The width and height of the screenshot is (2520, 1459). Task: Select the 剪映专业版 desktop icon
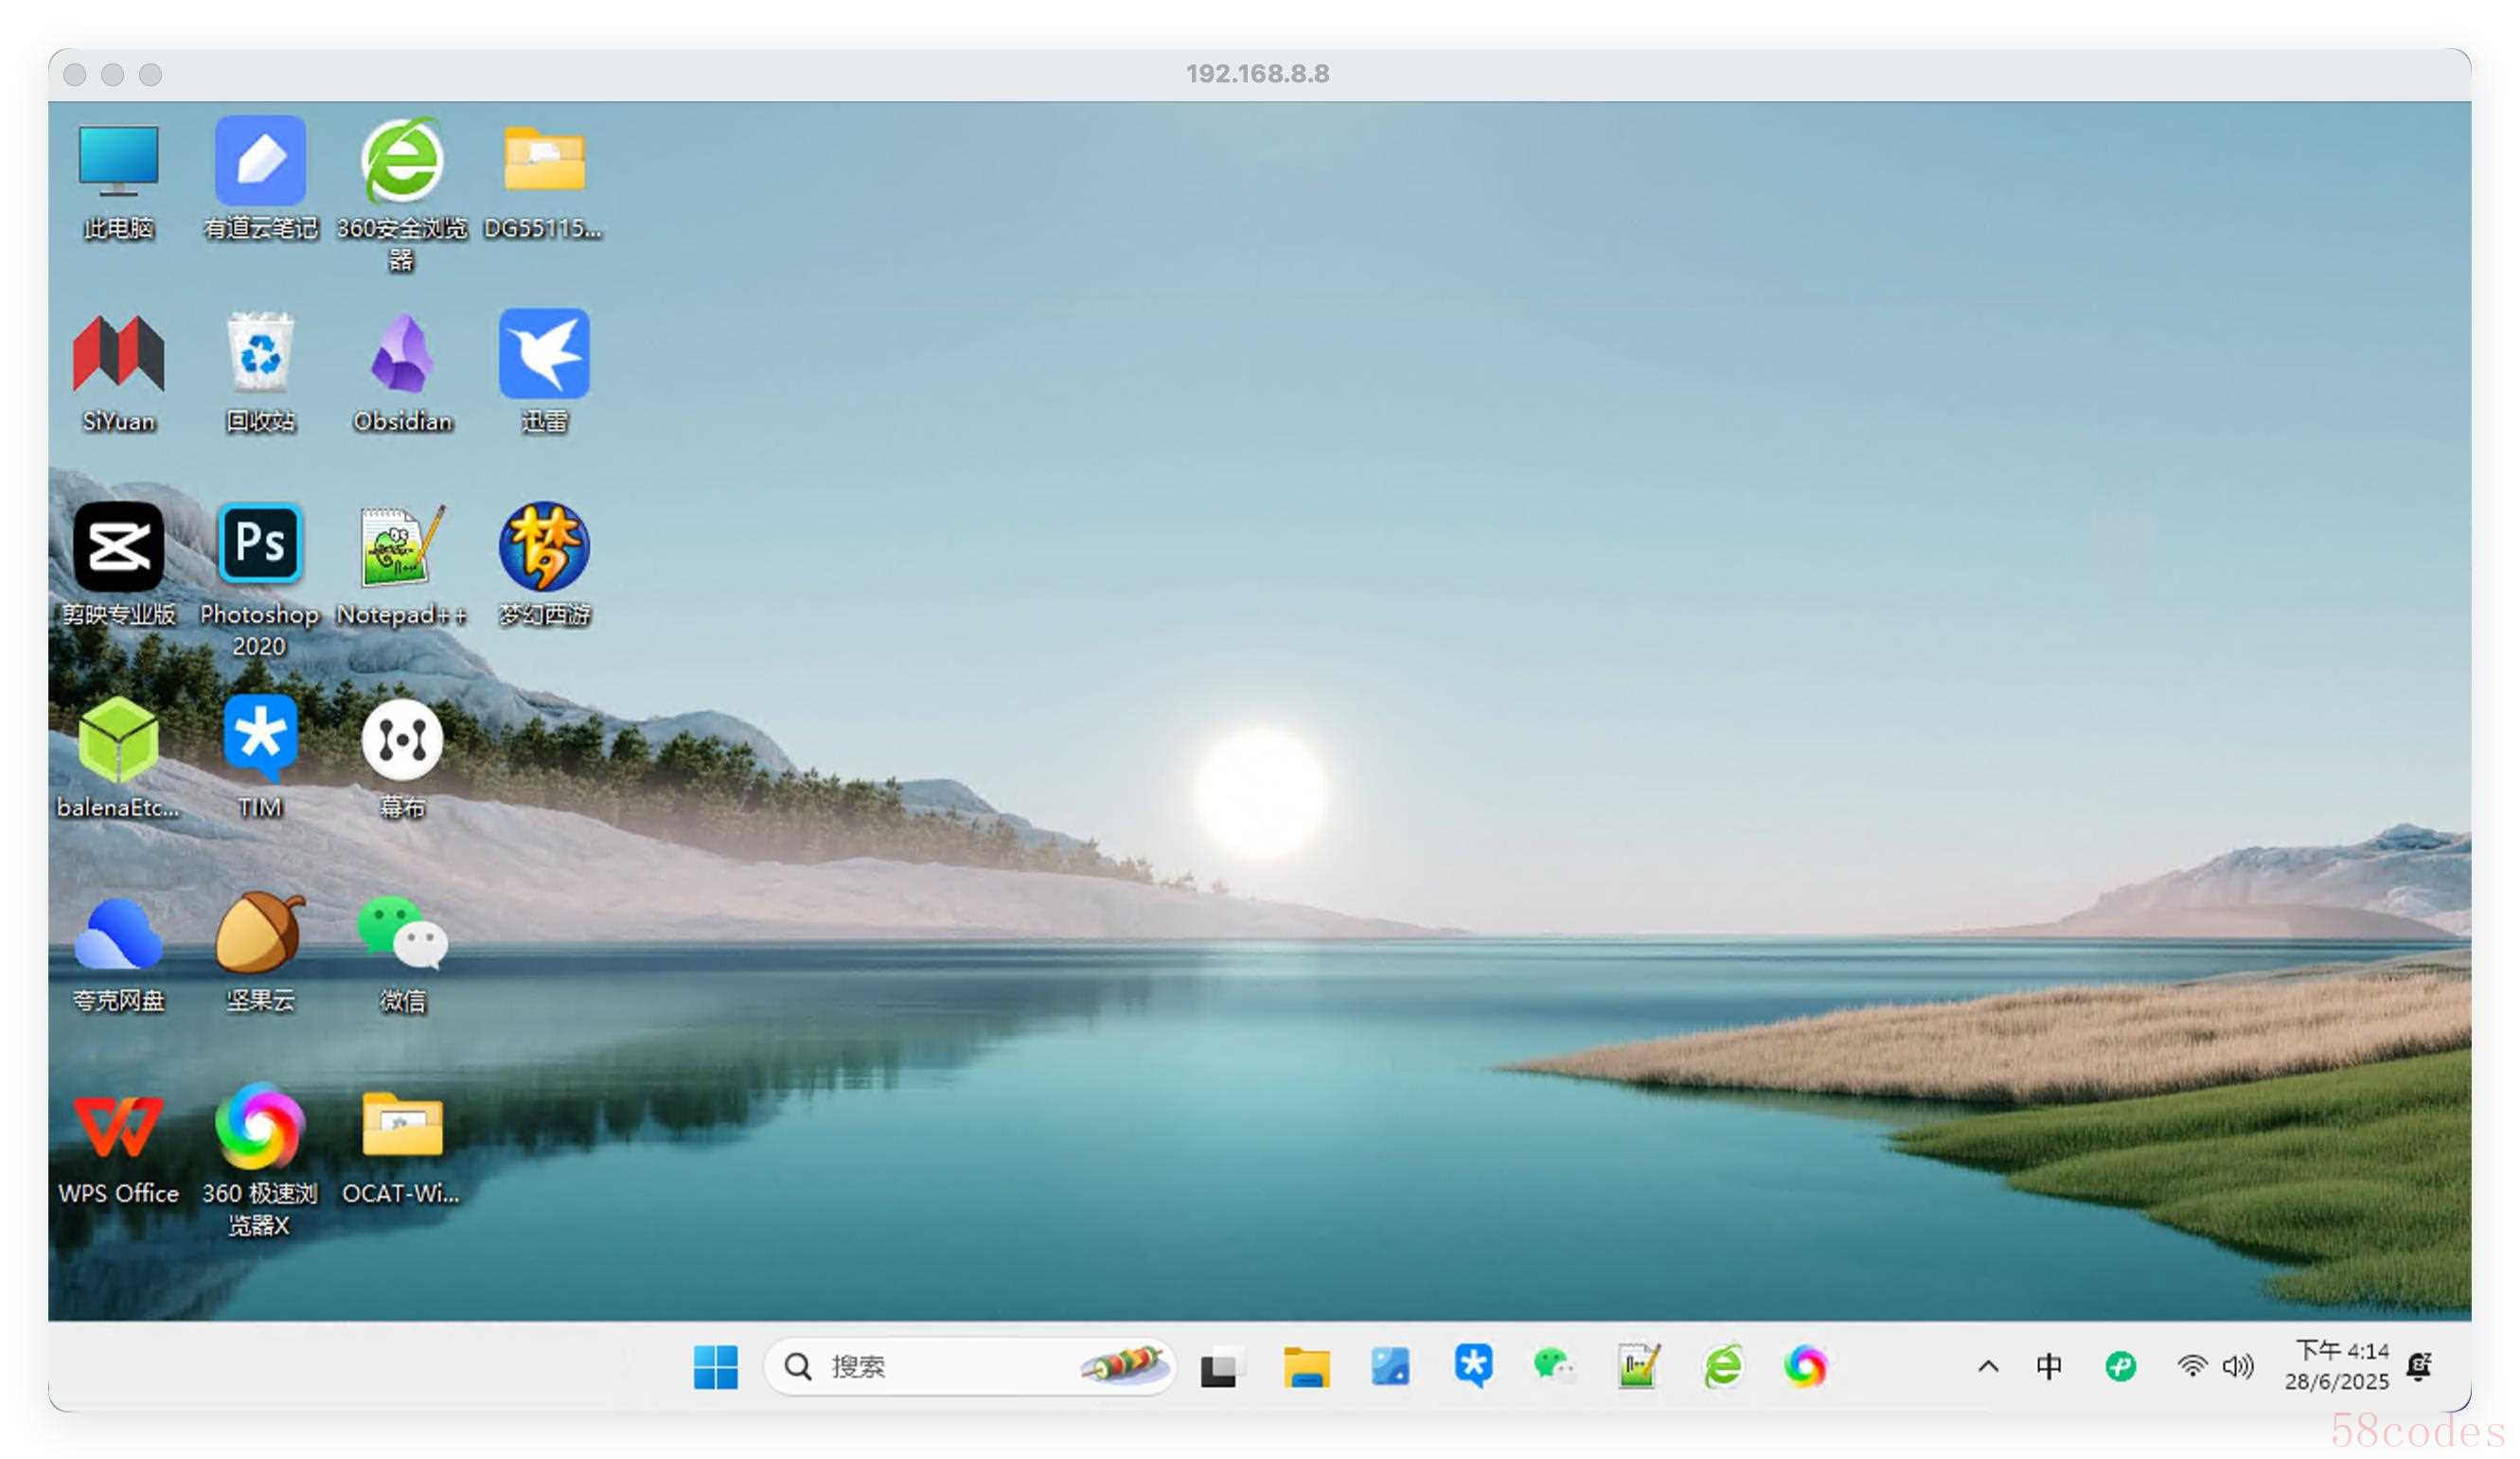click(118, 566)
